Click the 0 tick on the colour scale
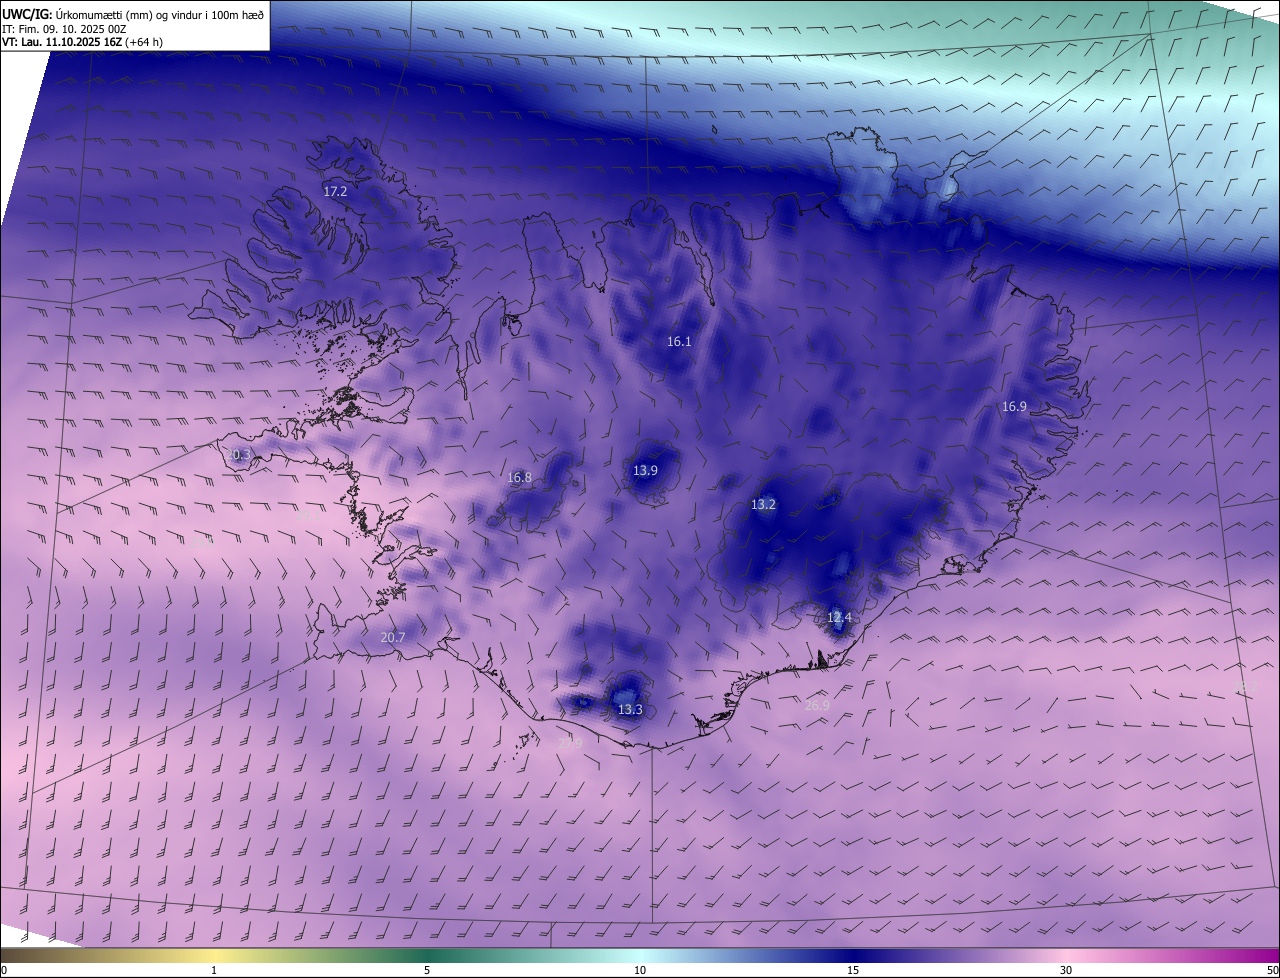 tap(4, 970)
